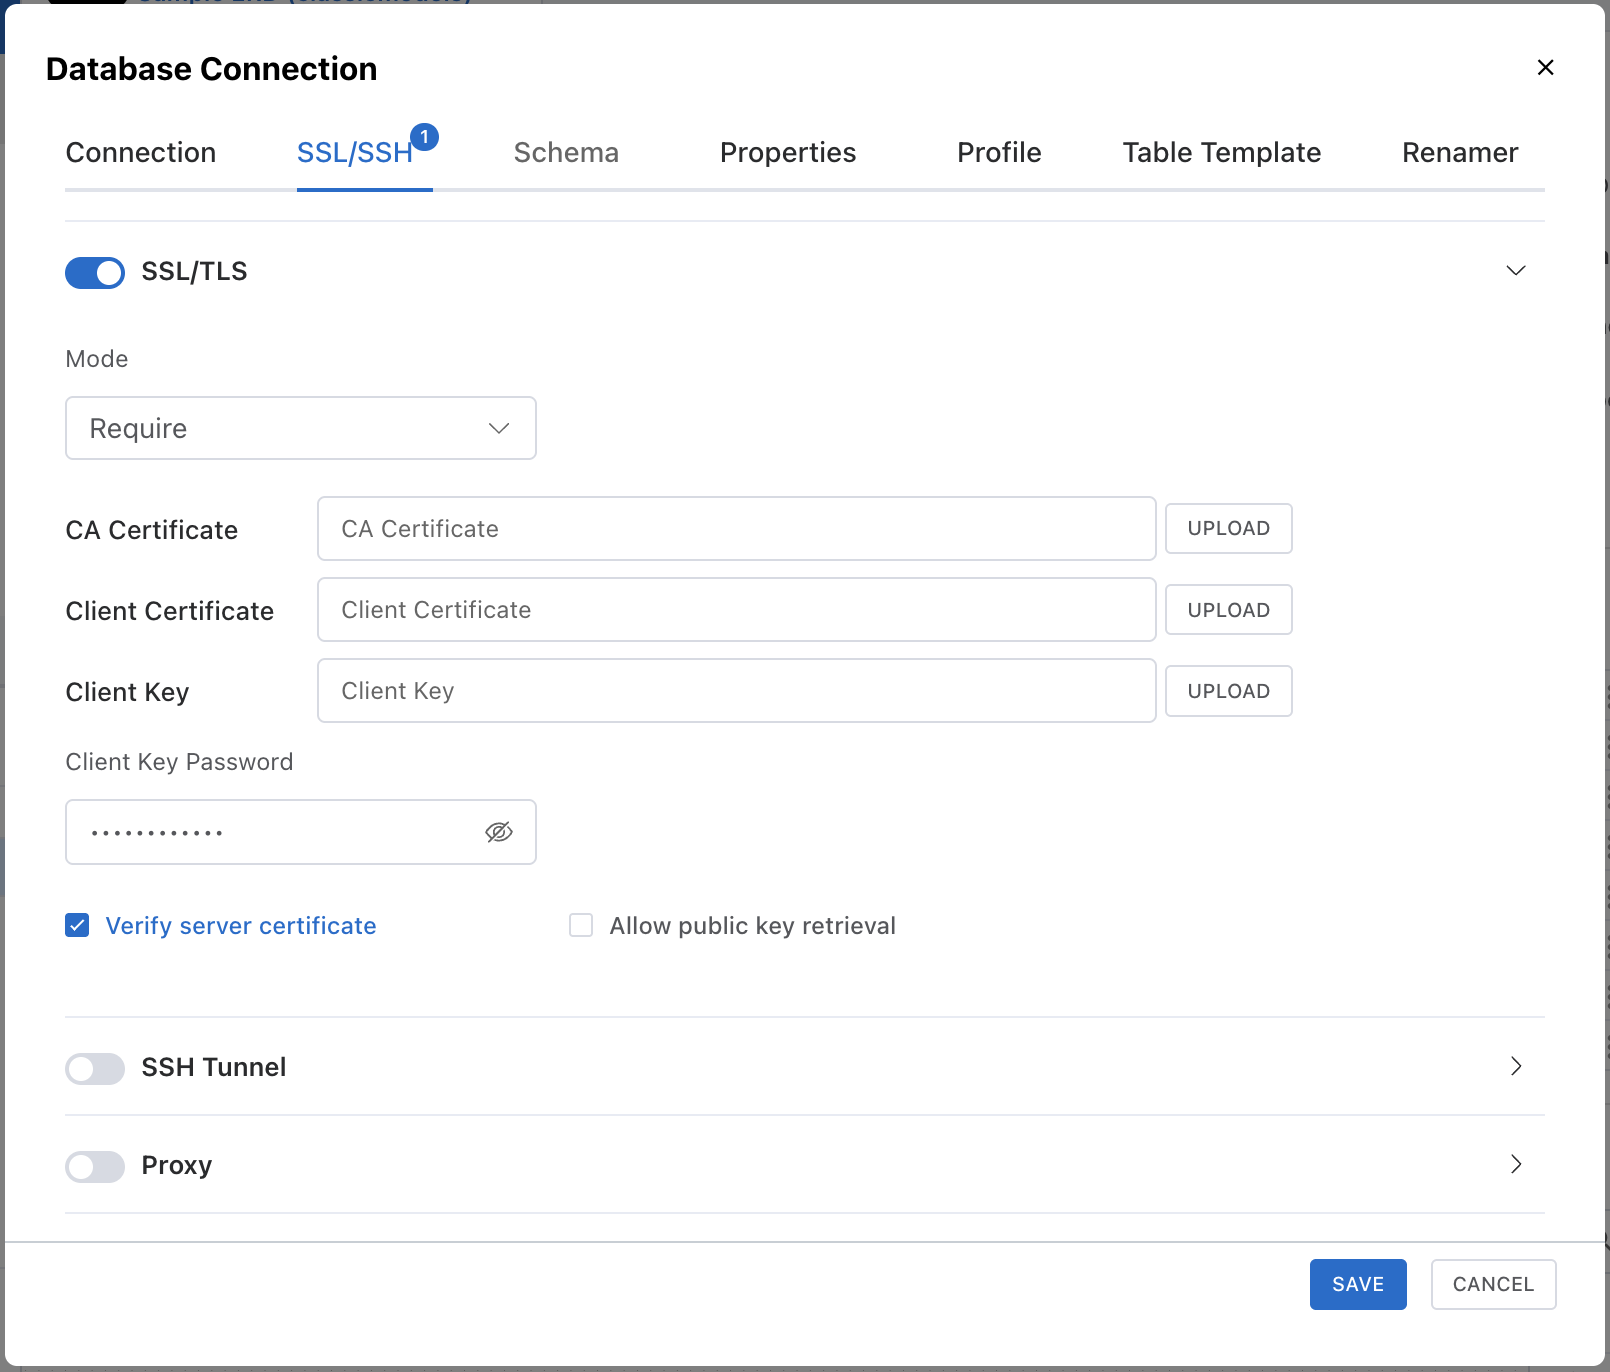Viewport: 1610px width, 1372px height.
Task: Open the Profile tab
Action: click(x=999, y=152)
